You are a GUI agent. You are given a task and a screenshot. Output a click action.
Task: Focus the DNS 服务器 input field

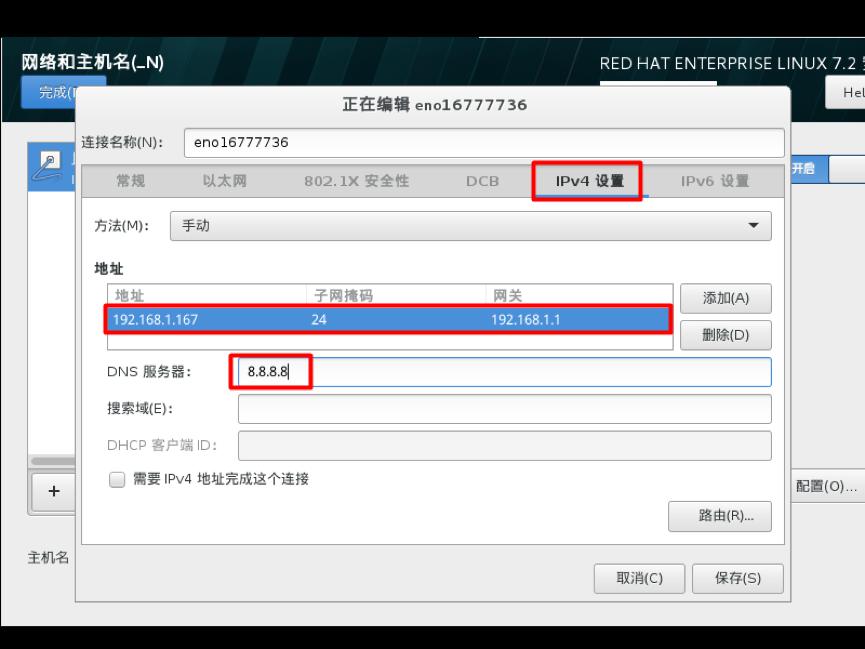[505, 372]
